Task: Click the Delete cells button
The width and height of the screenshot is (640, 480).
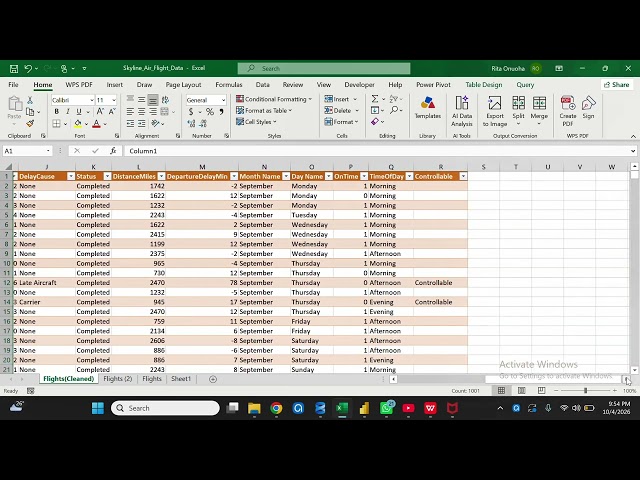Action: coord(342,111)
